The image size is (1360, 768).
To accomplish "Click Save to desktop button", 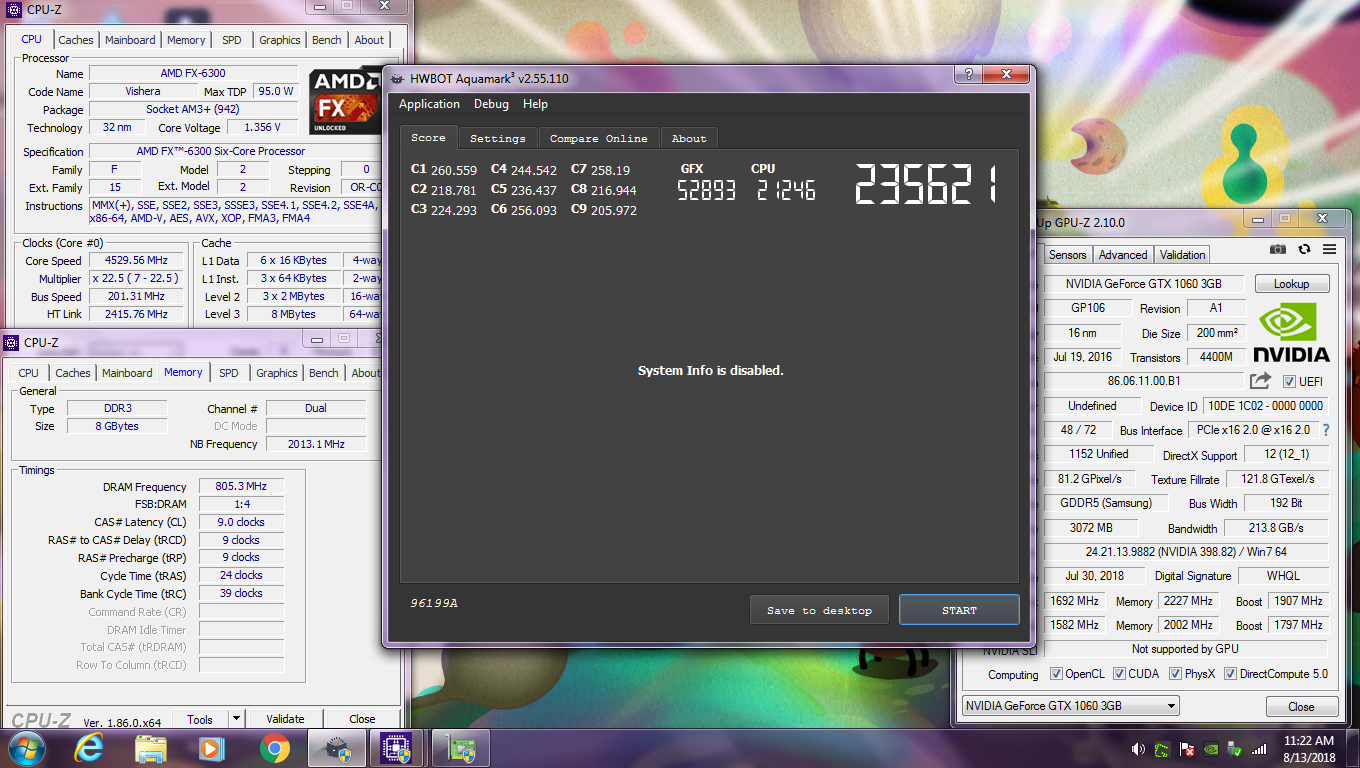I will [819, 610].
